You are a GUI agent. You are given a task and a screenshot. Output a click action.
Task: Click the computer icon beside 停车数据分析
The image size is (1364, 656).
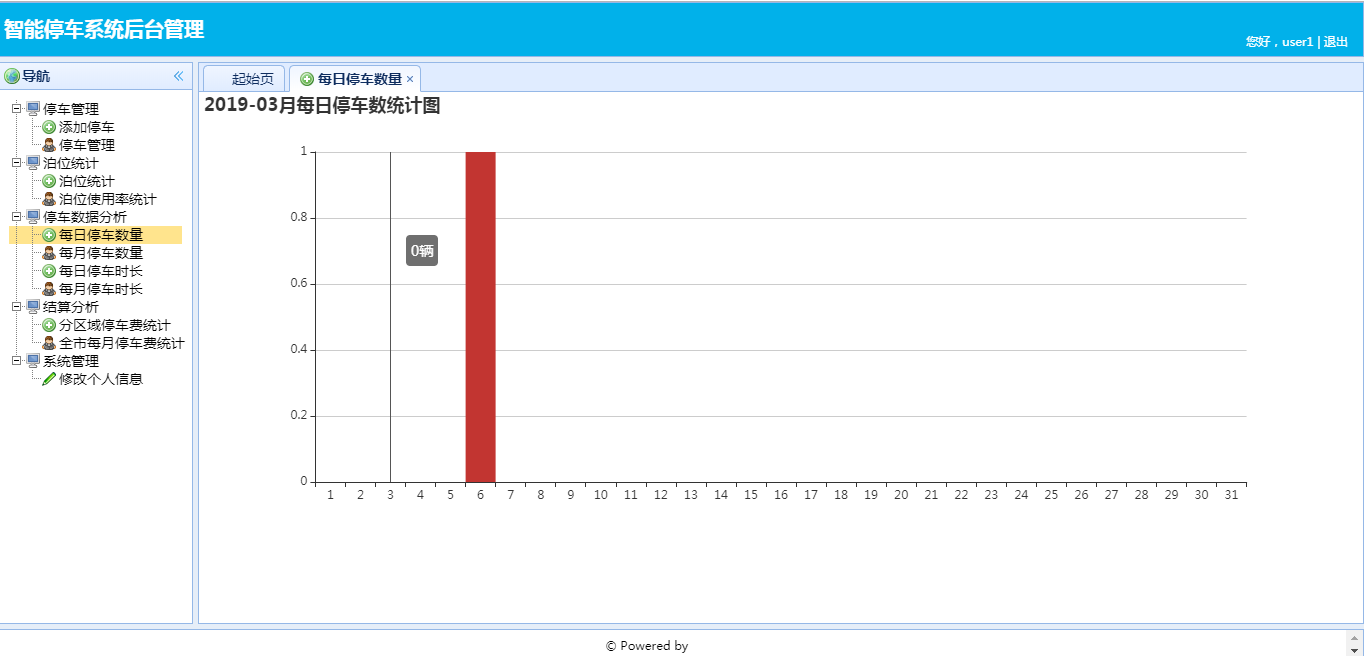33,217
